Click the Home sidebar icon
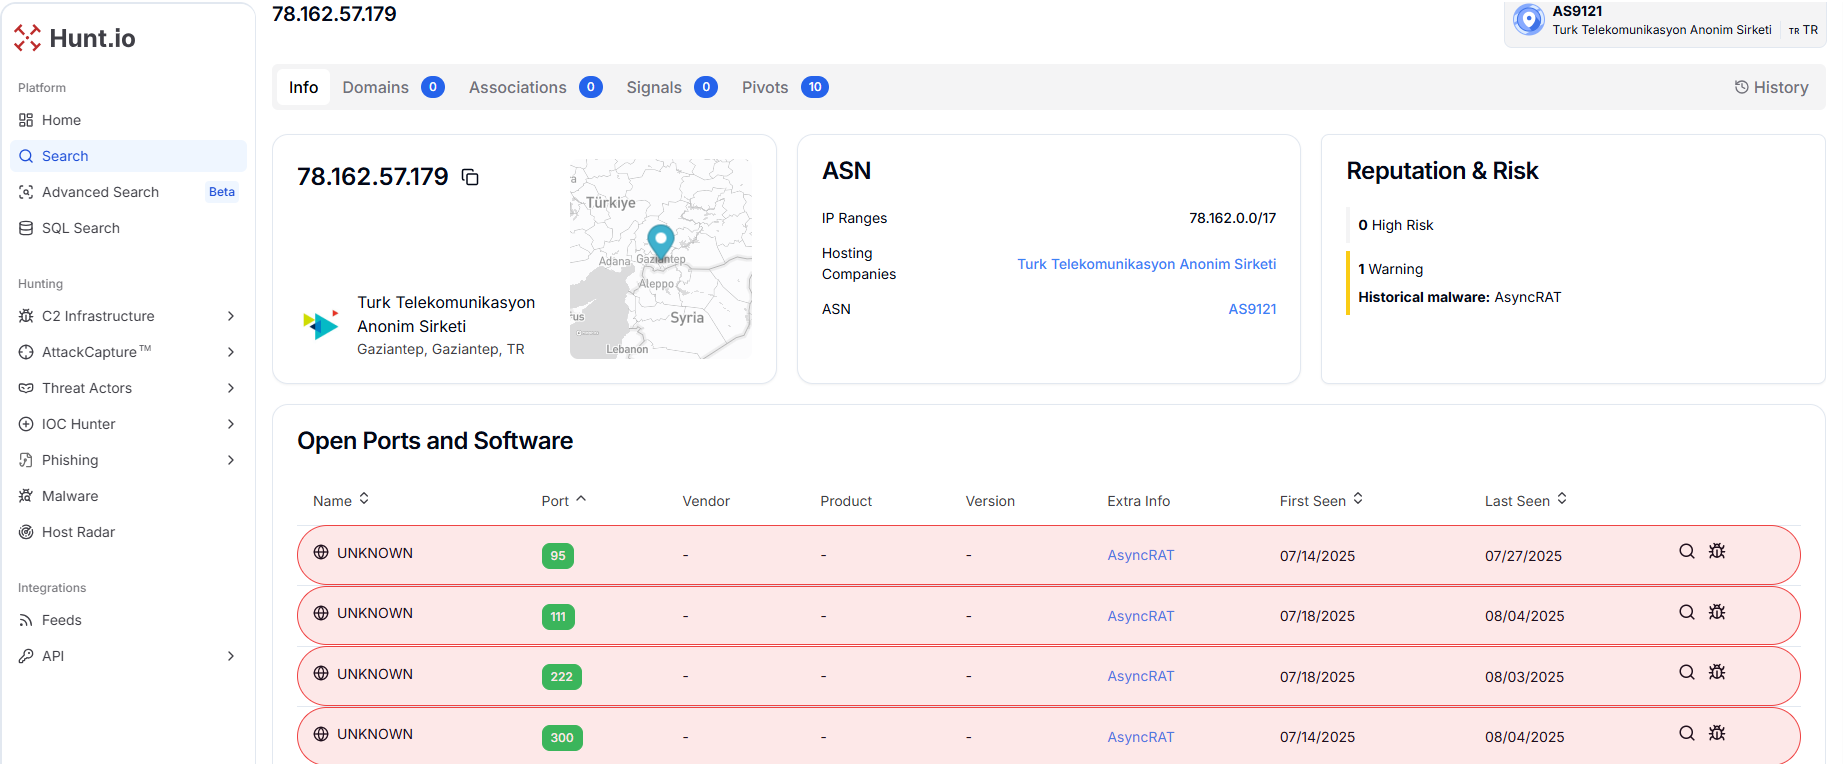 26,120
